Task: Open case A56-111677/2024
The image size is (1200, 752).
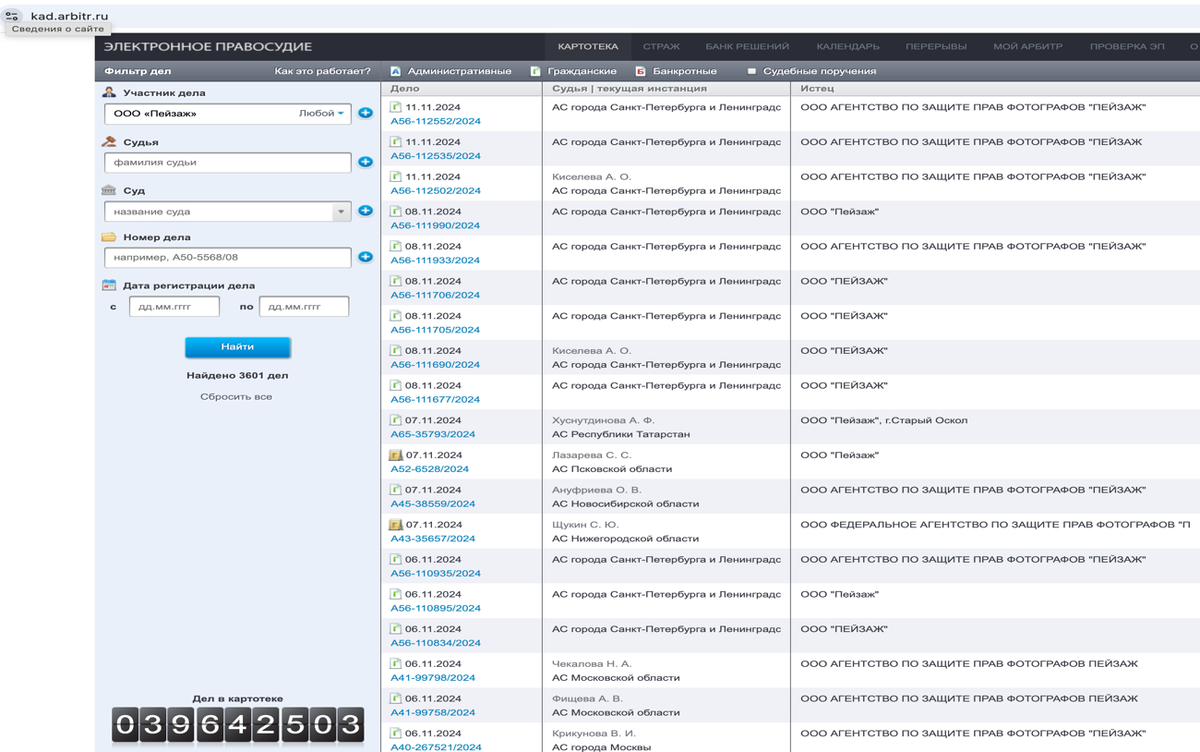Action: point(435,399)
